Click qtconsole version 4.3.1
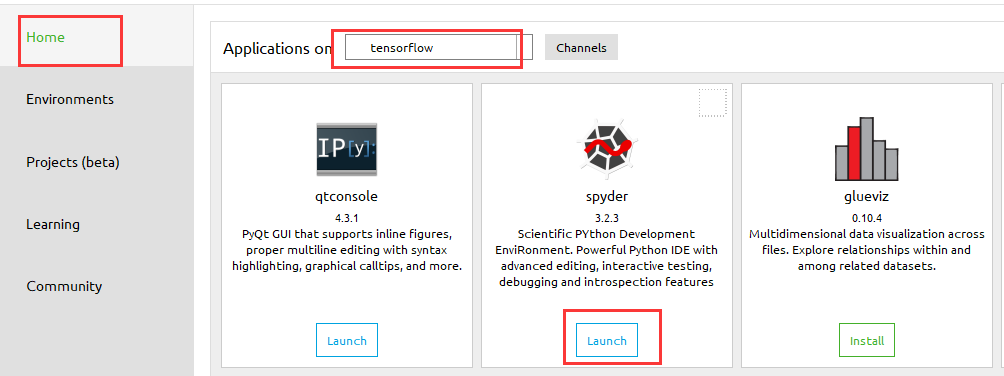 click(347, 218)
